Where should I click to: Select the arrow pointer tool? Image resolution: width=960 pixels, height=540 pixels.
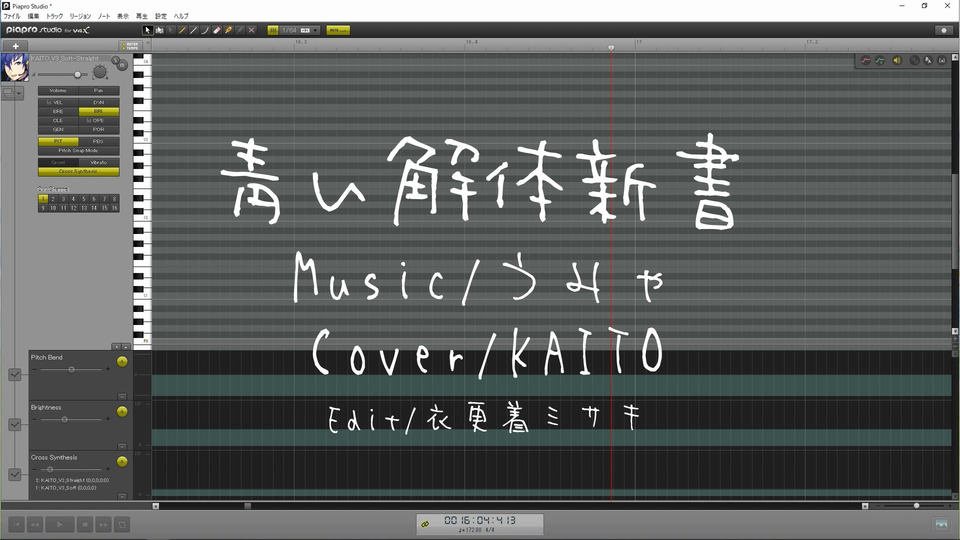[147, 30]
